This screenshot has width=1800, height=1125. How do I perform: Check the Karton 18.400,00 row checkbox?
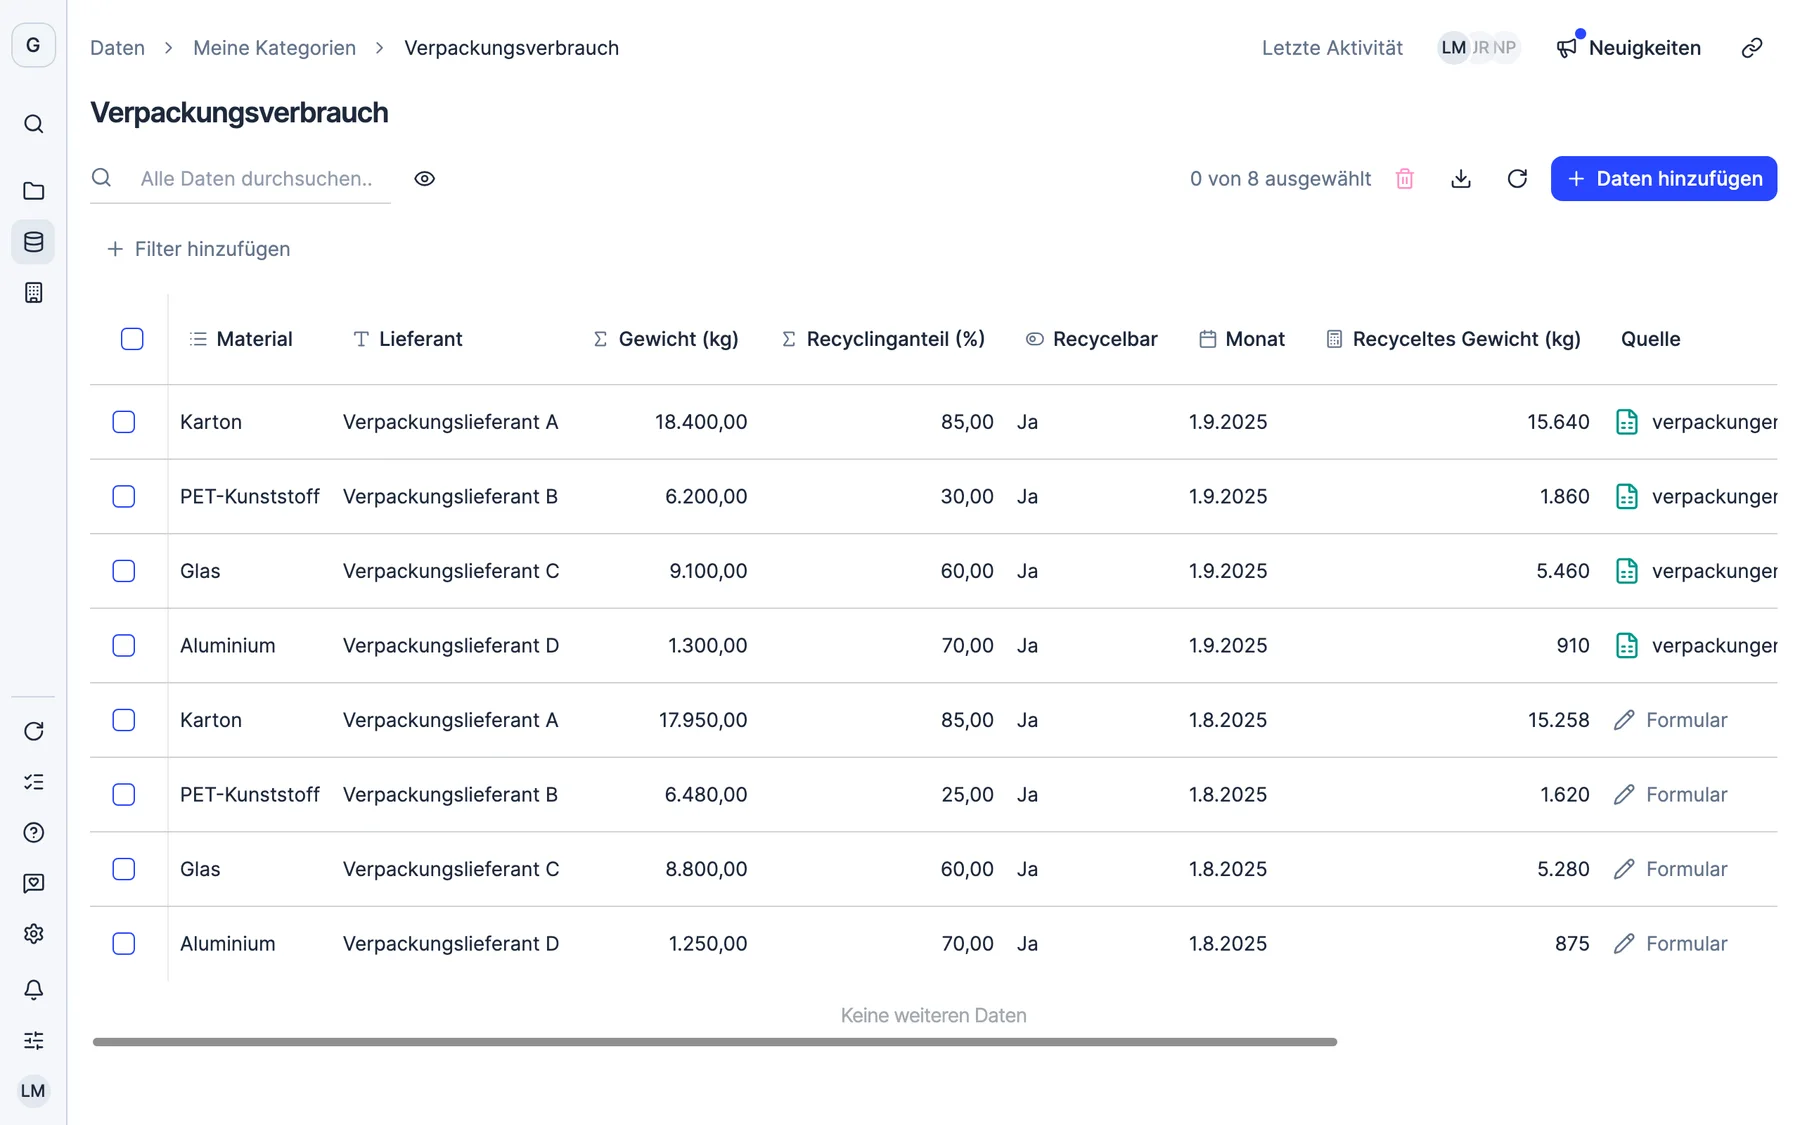[124, 422]
